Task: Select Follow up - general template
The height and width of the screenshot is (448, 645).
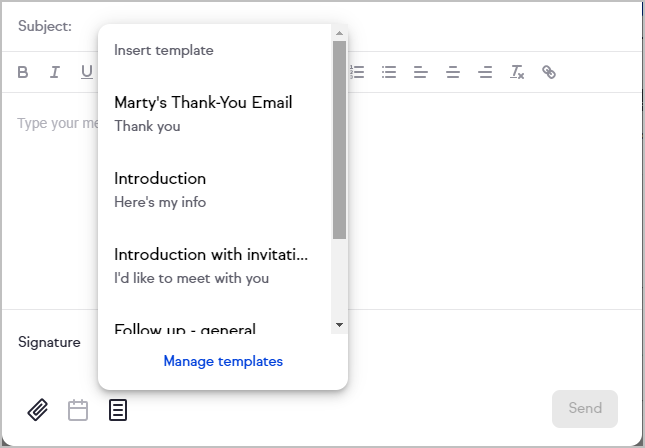Action: pyautogui.click(x=215, y=328)
